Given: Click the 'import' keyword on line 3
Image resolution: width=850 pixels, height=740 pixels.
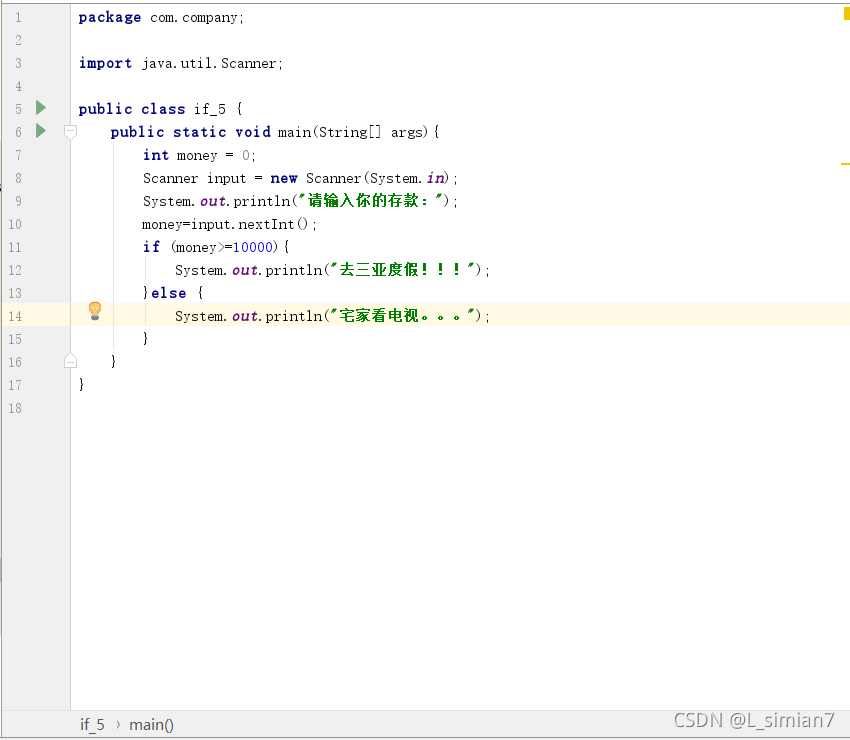Looking at the screenshot, I should (105, 63).
